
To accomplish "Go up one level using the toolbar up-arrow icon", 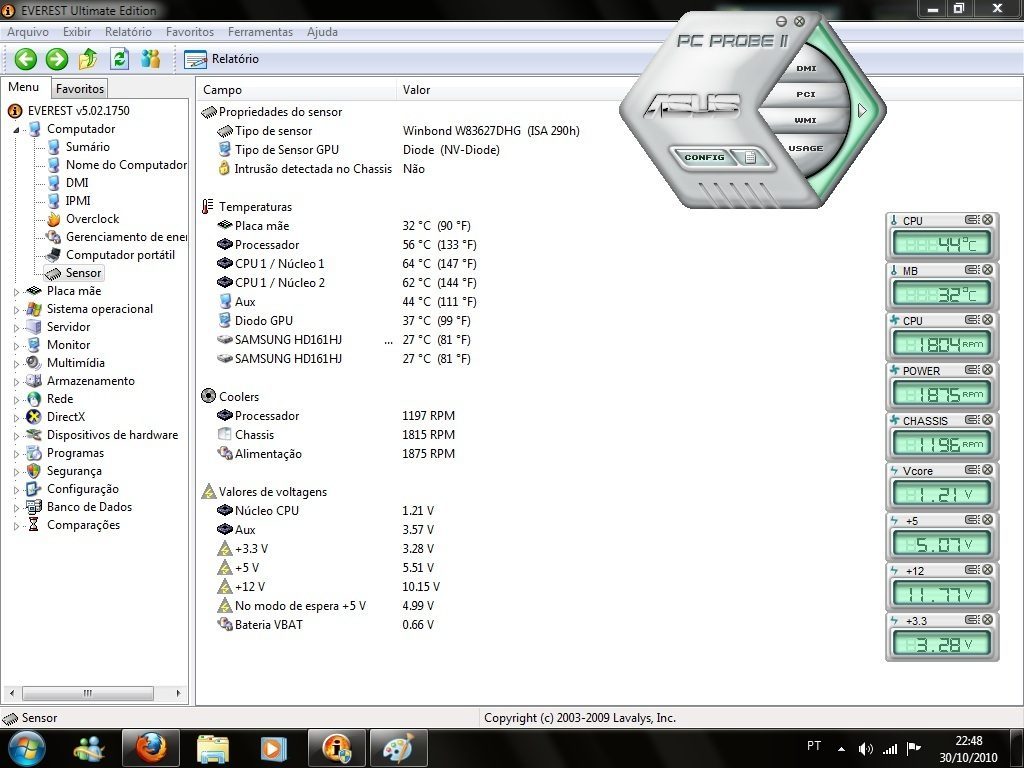I will (x=88, y=59).
